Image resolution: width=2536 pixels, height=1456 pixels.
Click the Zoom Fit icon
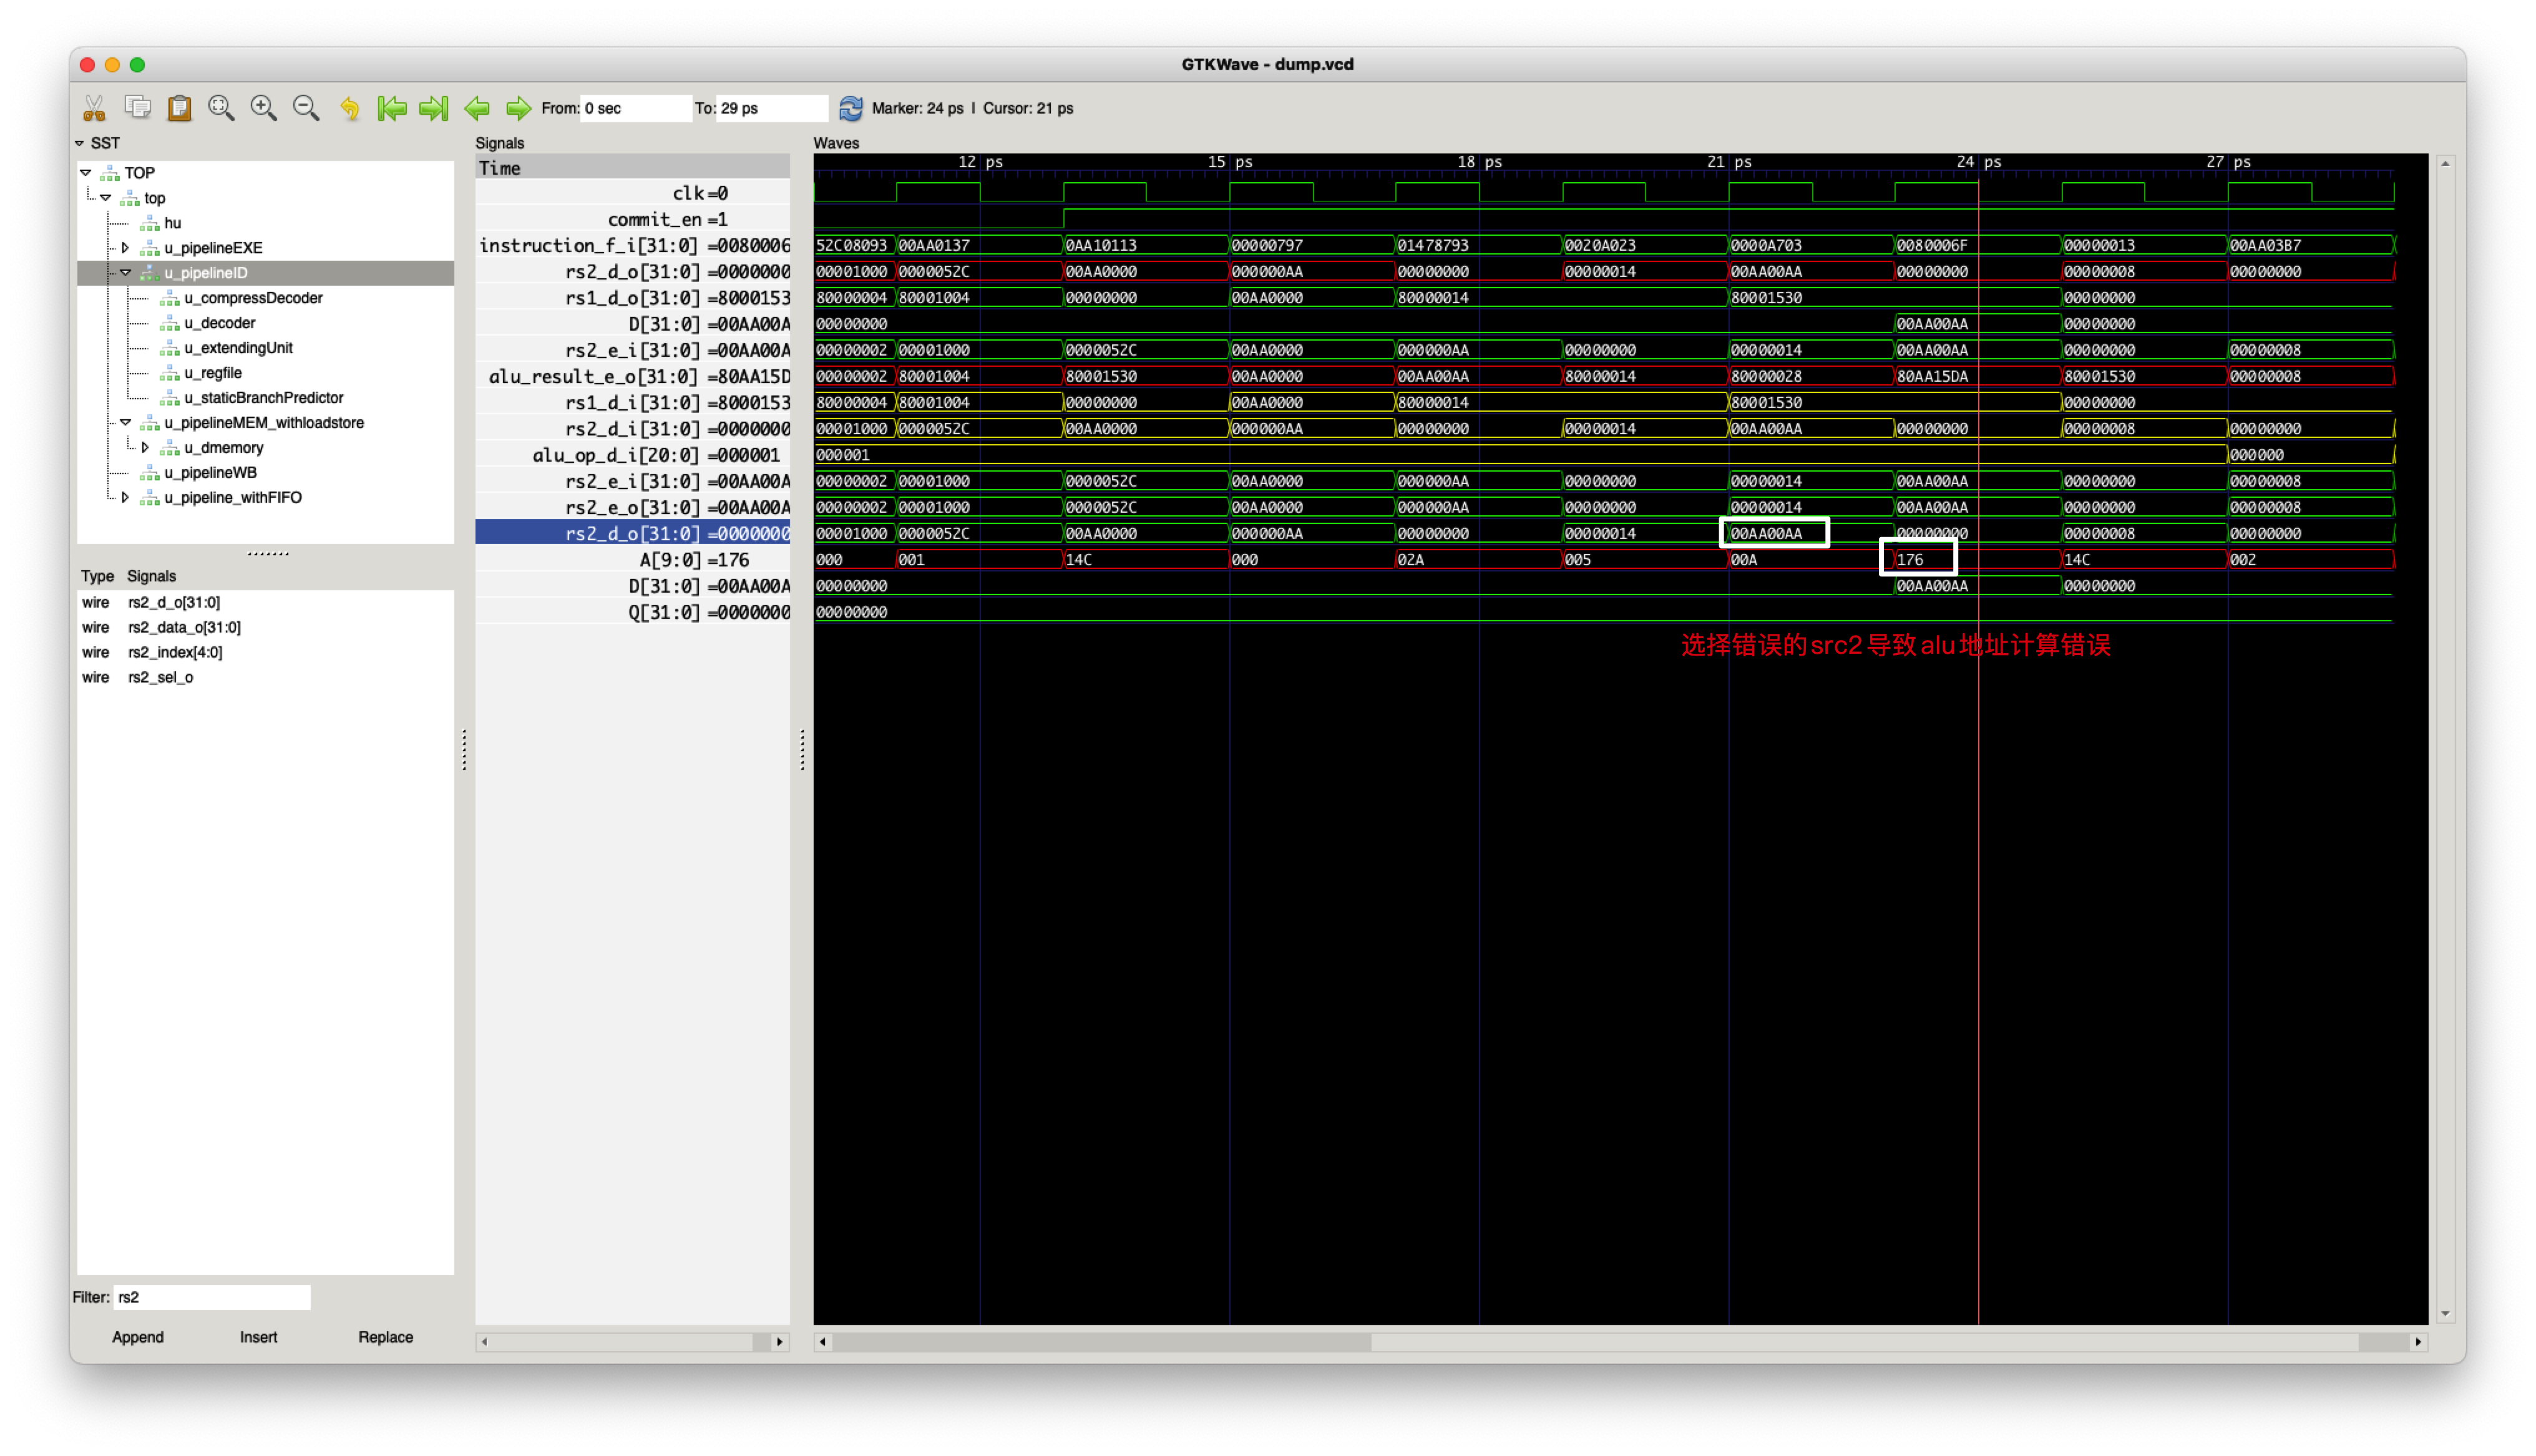221,108
